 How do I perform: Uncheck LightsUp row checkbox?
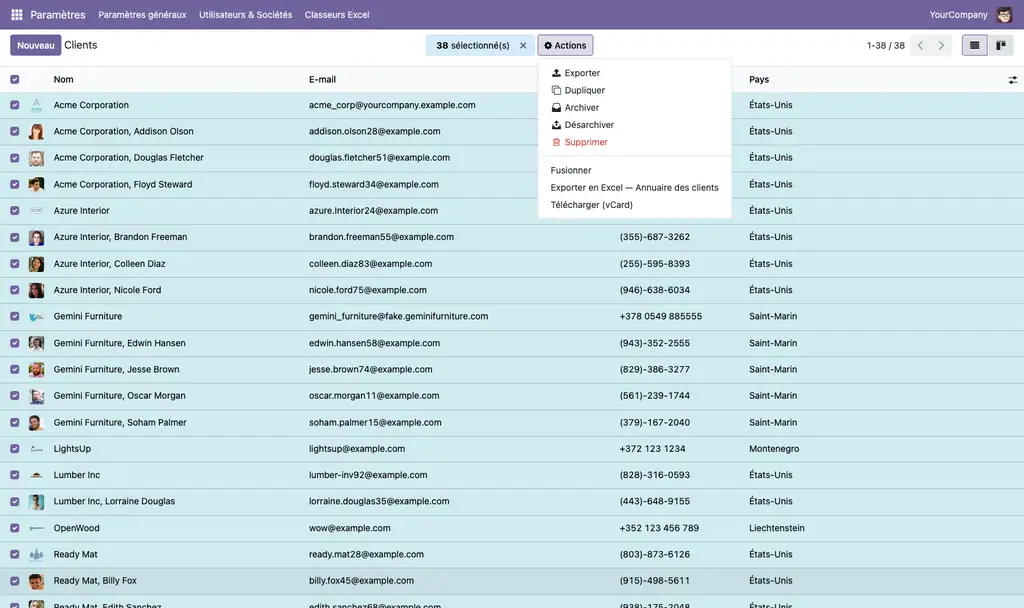(14, 449)
